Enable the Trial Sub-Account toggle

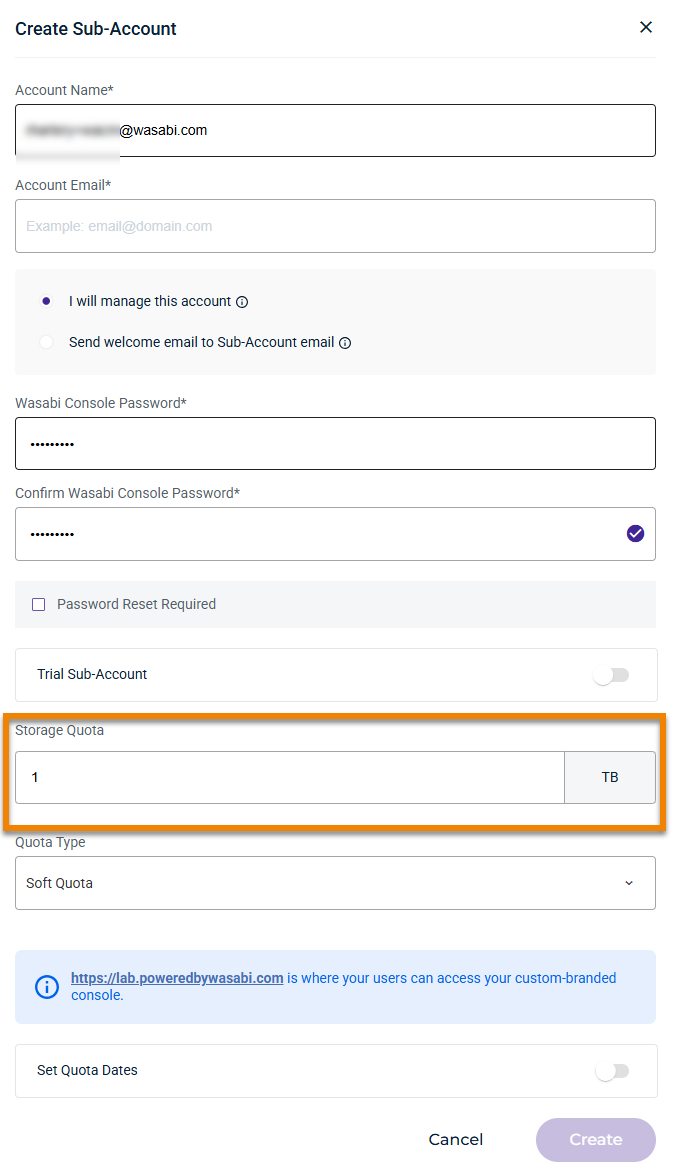(611, 675)
